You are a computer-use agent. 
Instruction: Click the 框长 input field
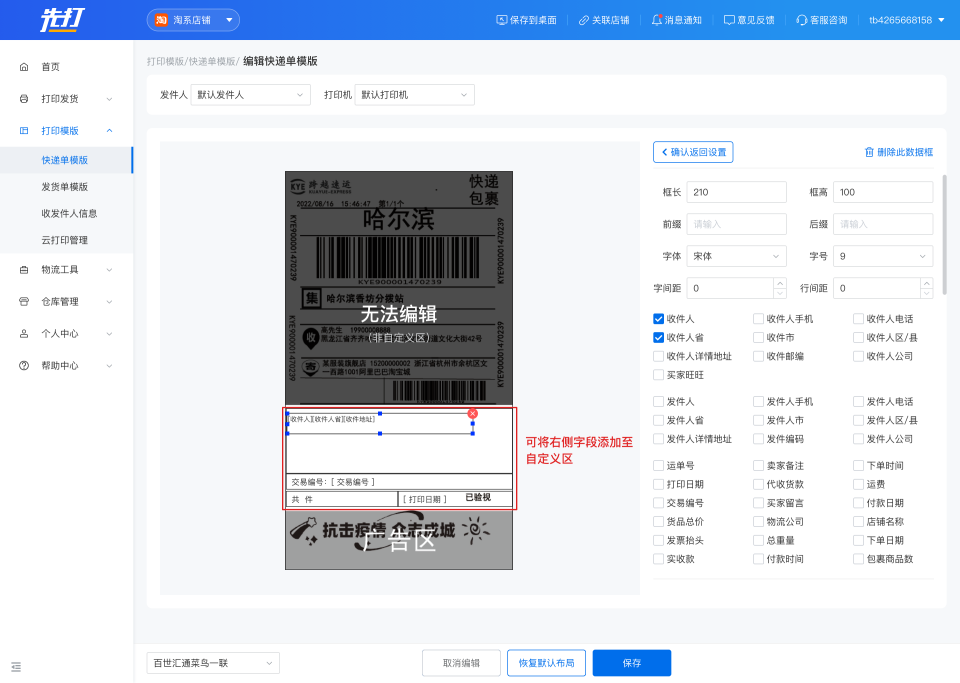[736, 192]
